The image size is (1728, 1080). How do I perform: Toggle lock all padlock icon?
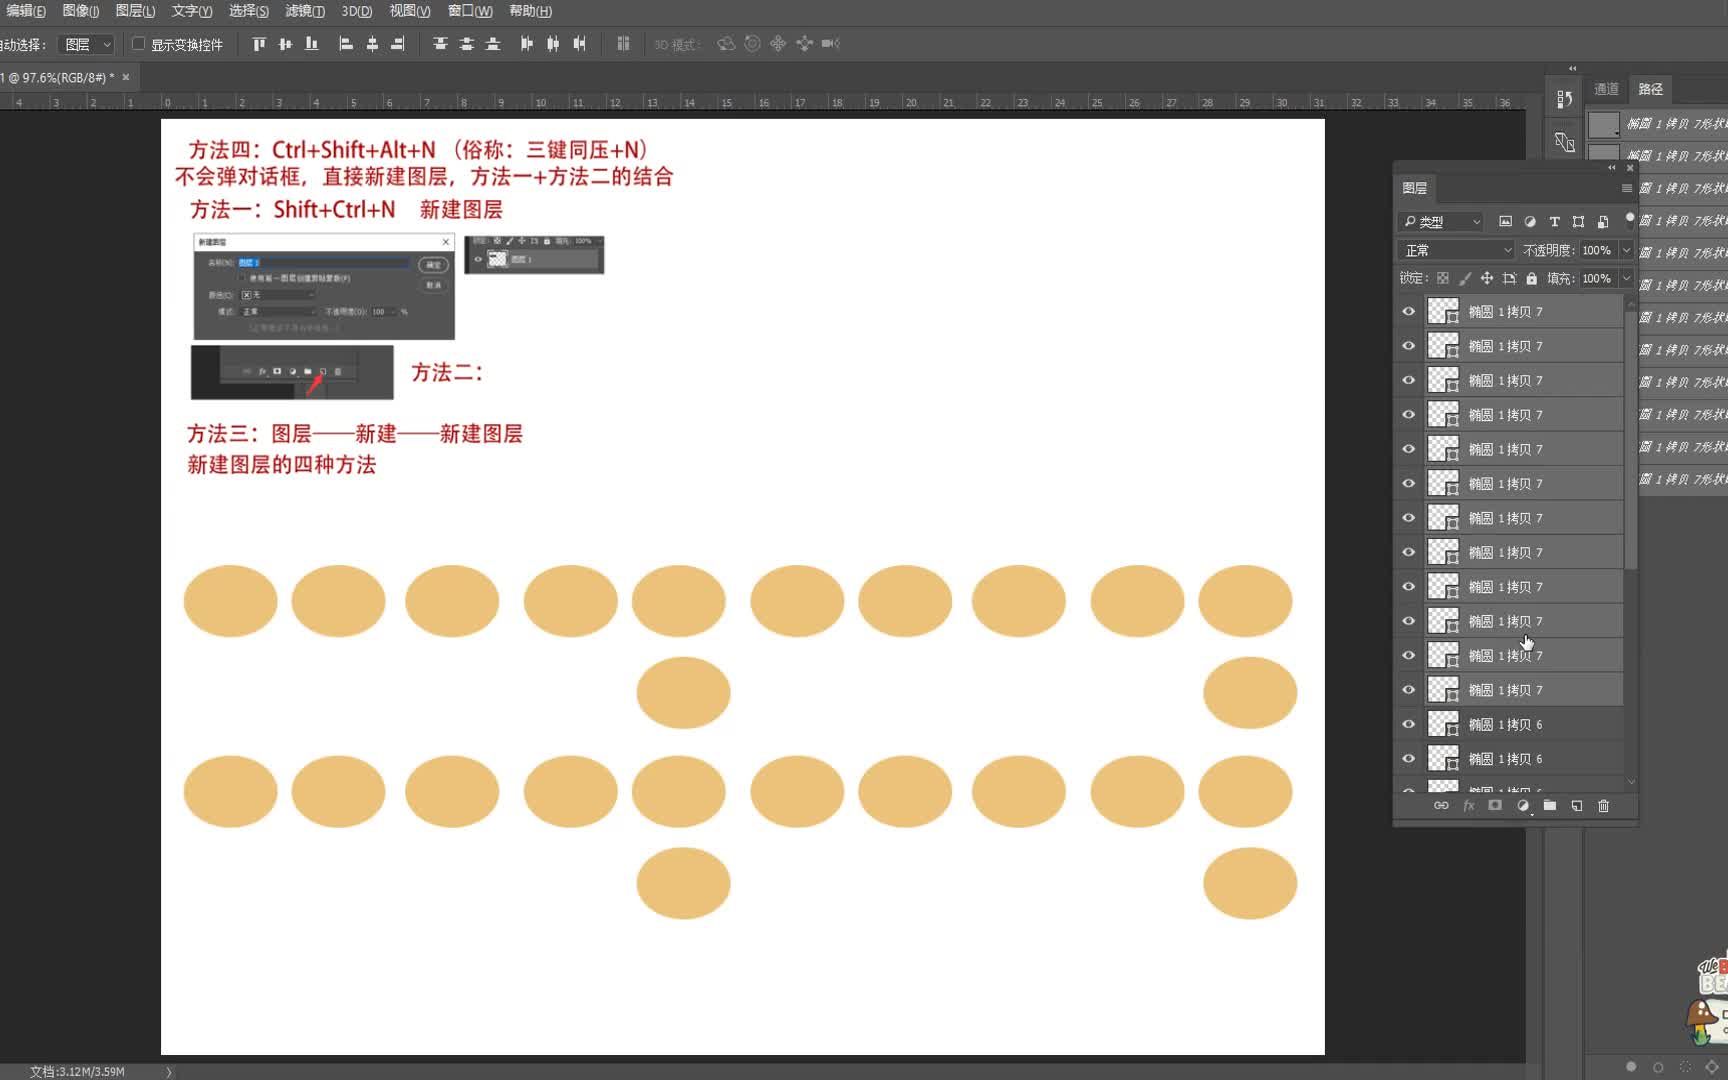point(1531,279)
